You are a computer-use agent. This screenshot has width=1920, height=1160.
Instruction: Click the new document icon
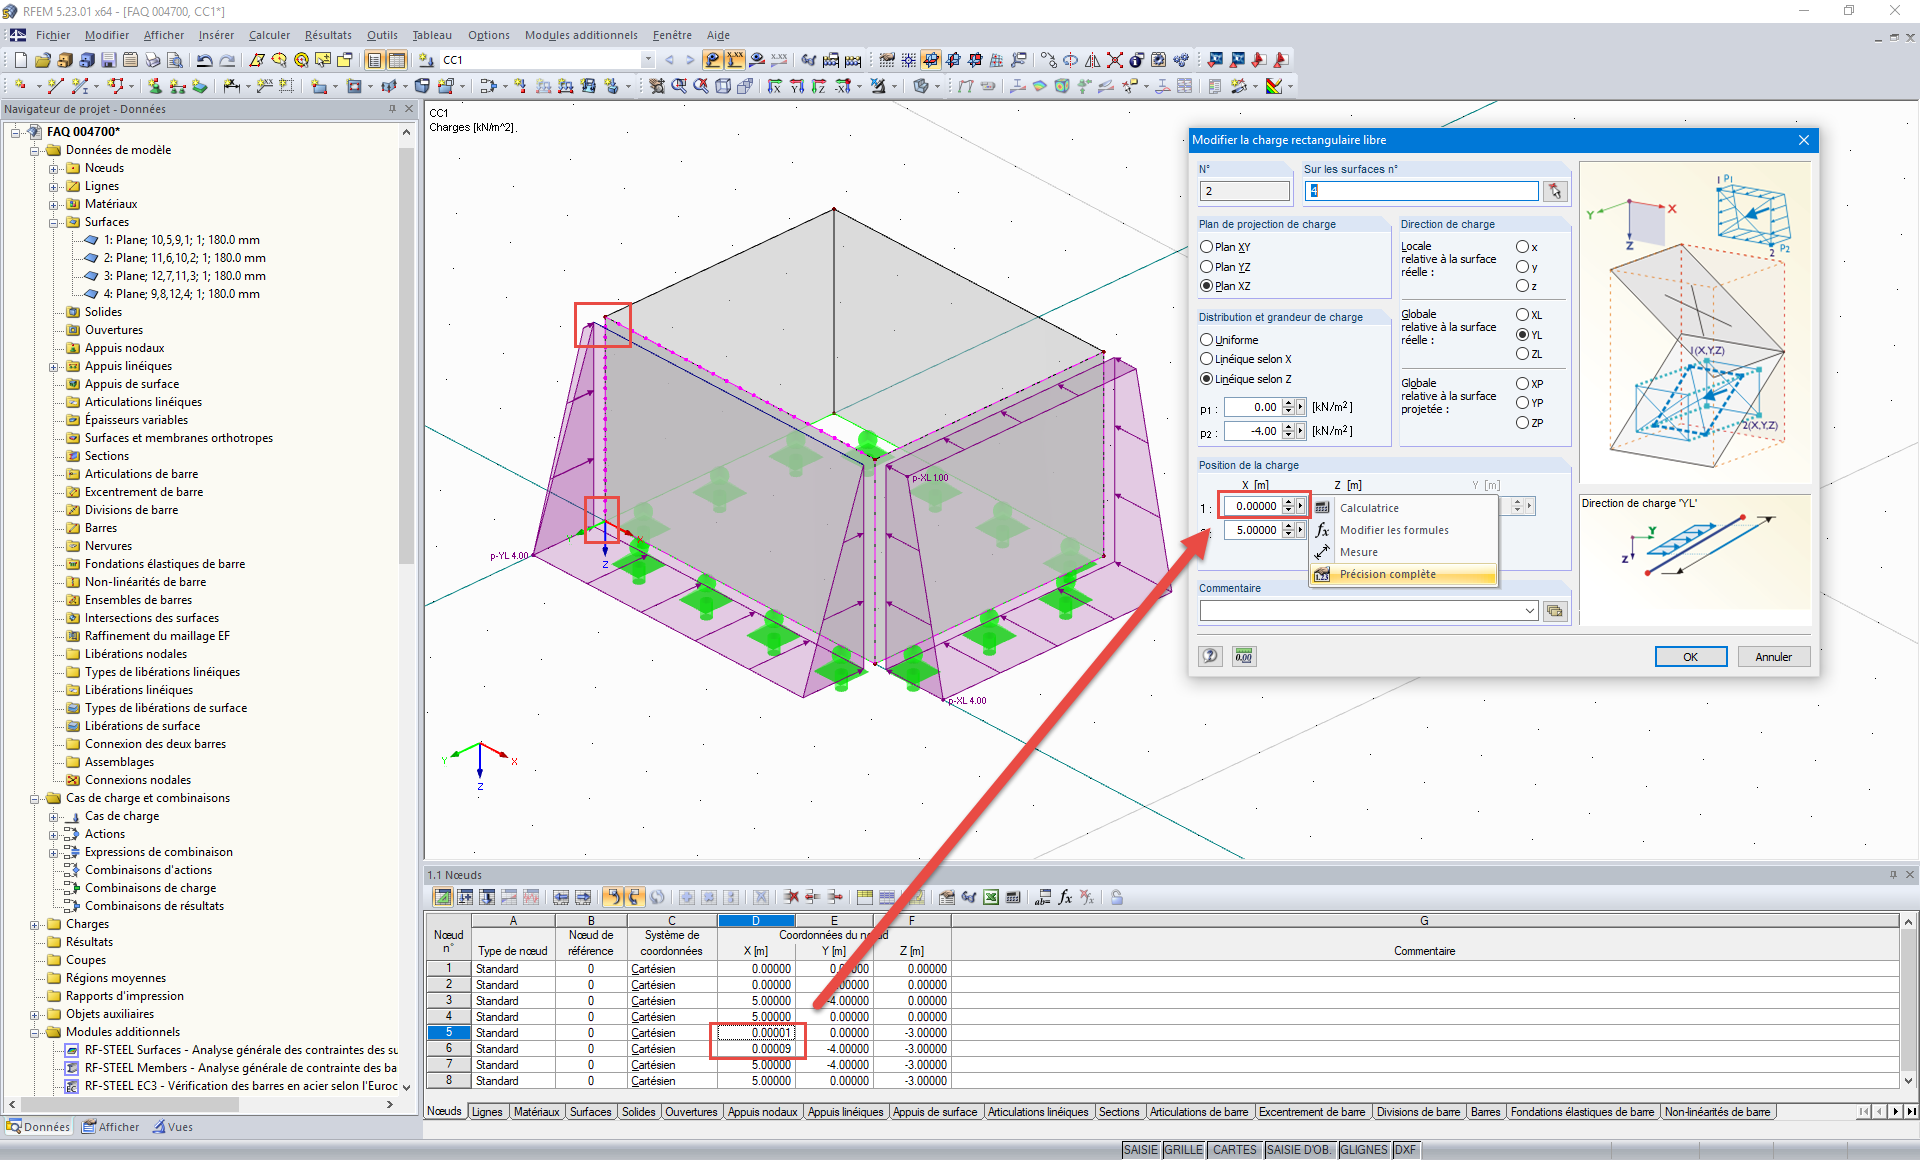20,60
